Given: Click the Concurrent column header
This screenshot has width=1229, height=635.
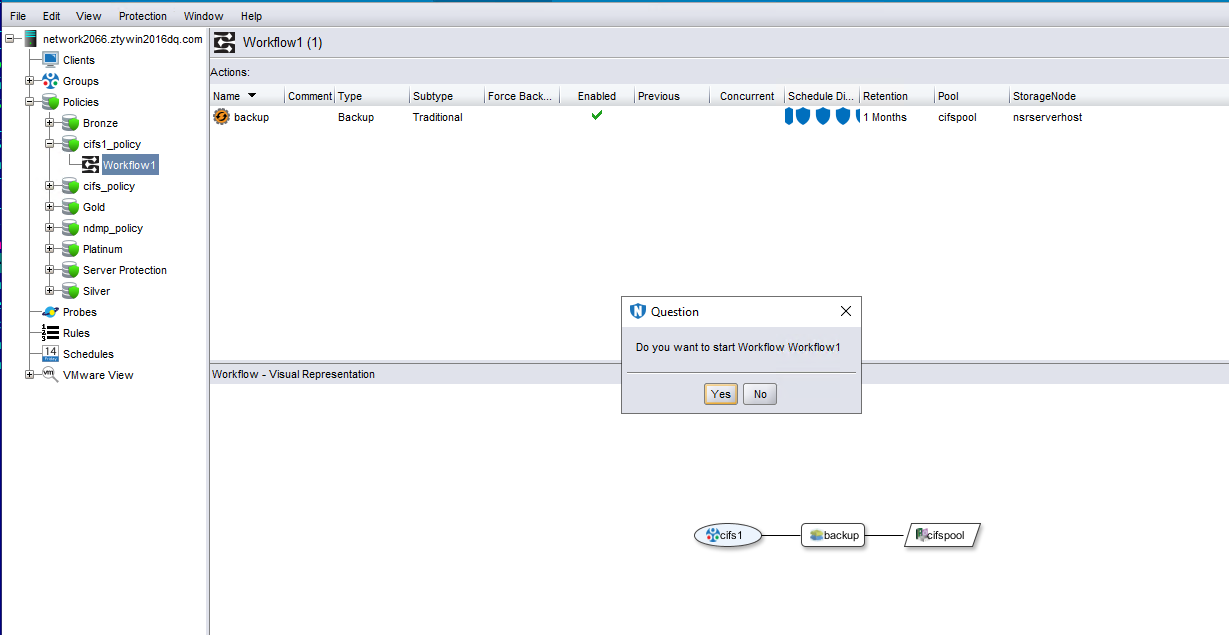Looking at the screenshot, I should [x=747, y=96].
